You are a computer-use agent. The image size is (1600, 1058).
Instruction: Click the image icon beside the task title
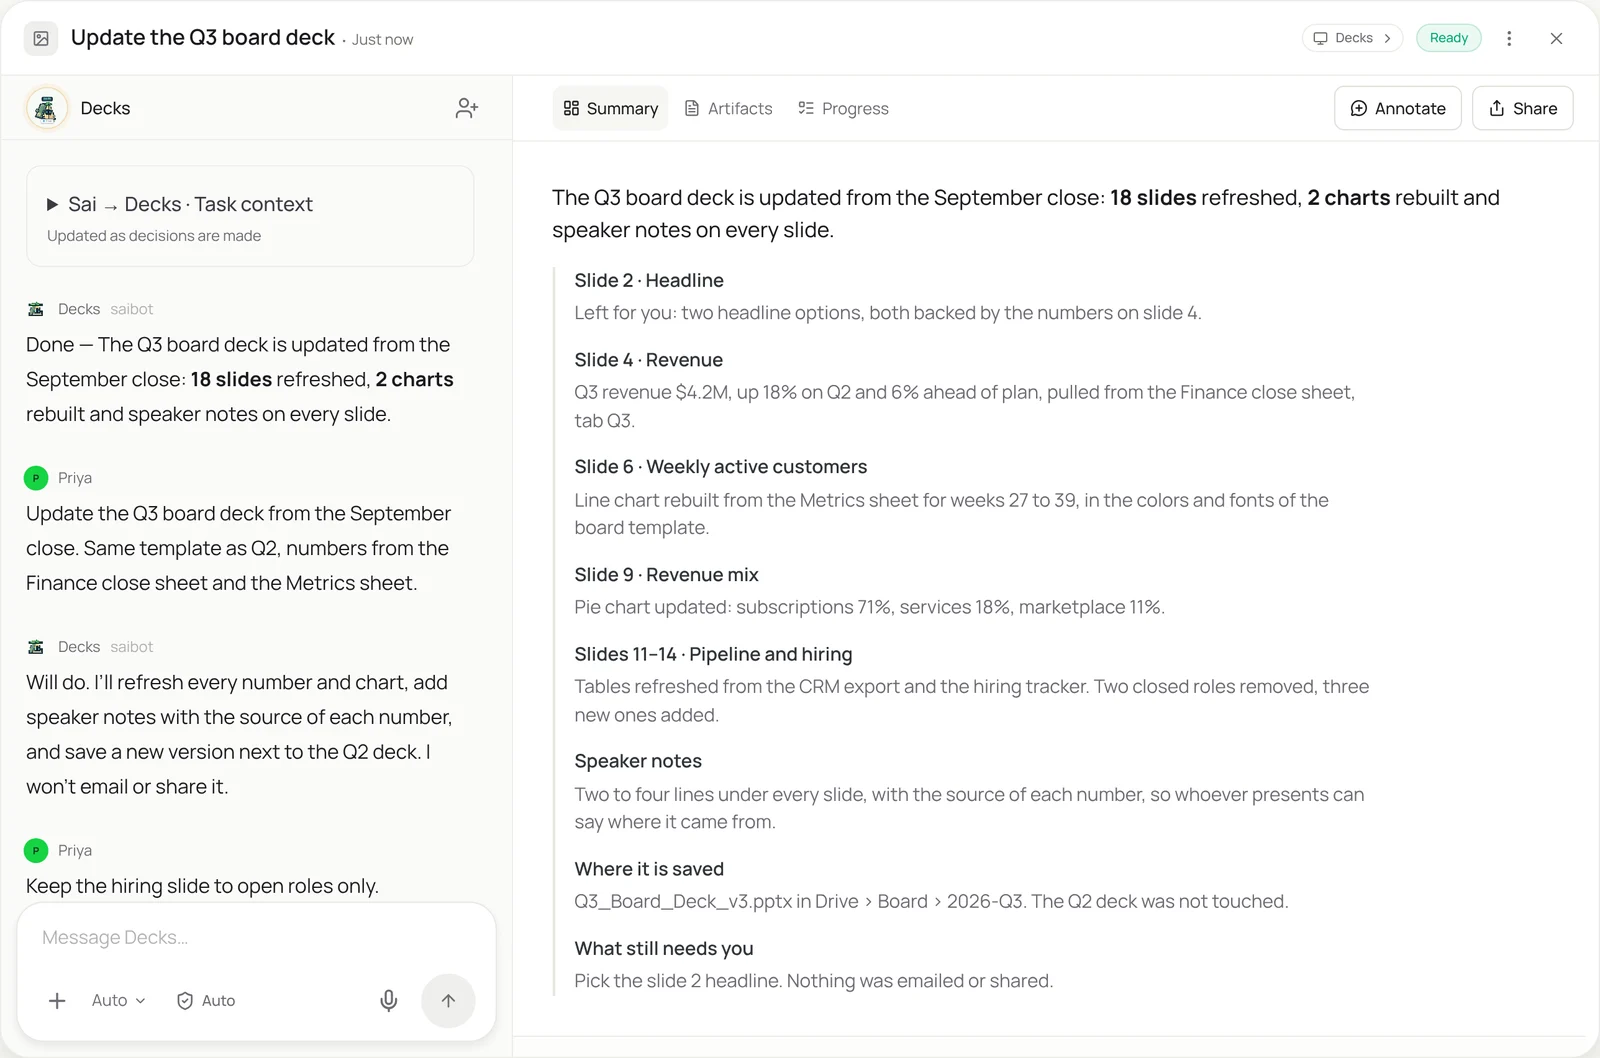pyautogui.click(x=41, y=38)
